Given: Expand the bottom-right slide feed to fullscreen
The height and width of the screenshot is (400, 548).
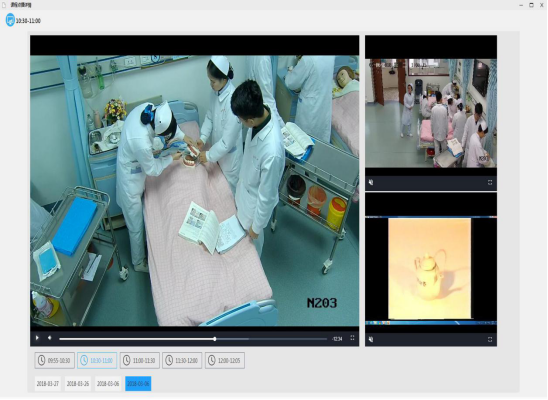Looking at the screenshot, I should (x=490, y=339).
